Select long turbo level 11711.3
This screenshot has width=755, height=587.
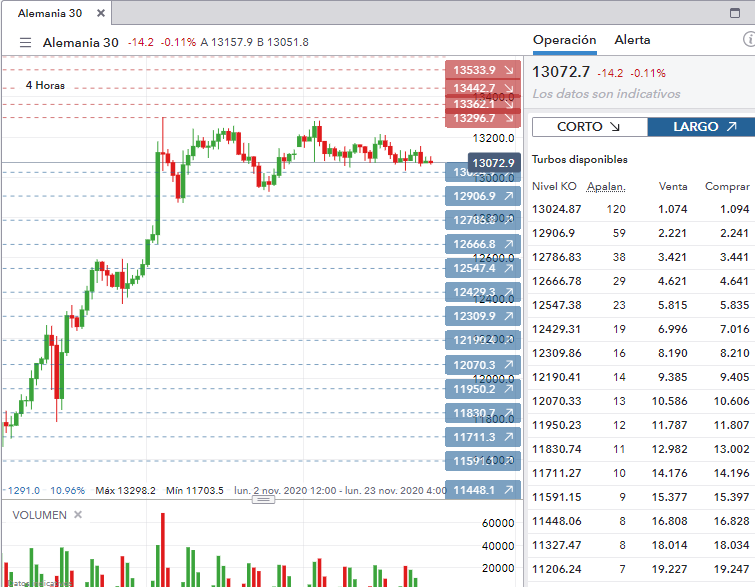pyautogui.click(x=483, y=437)
